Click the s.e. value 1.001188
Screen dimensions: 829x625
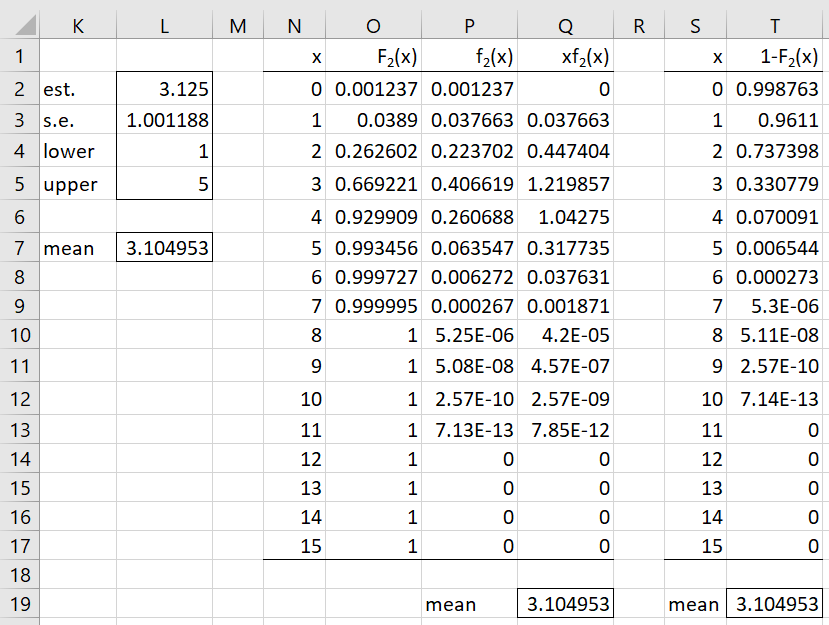pyautogui.click(x=164, y=120)
